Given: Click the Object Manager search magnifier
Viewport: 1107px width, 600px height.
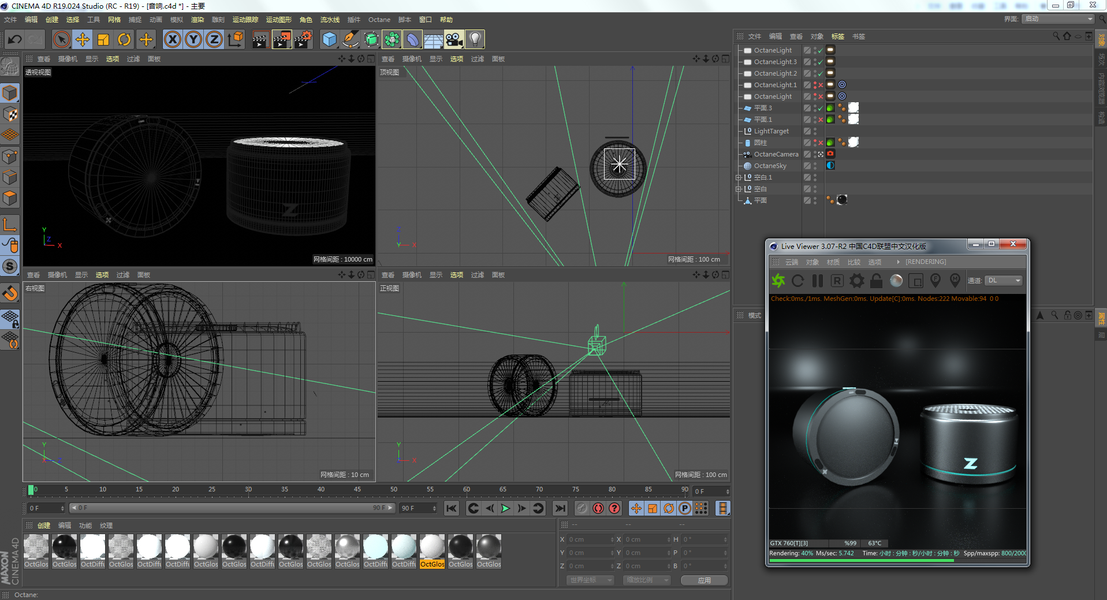Looking at the screenshot, I should click(1056, 36).
